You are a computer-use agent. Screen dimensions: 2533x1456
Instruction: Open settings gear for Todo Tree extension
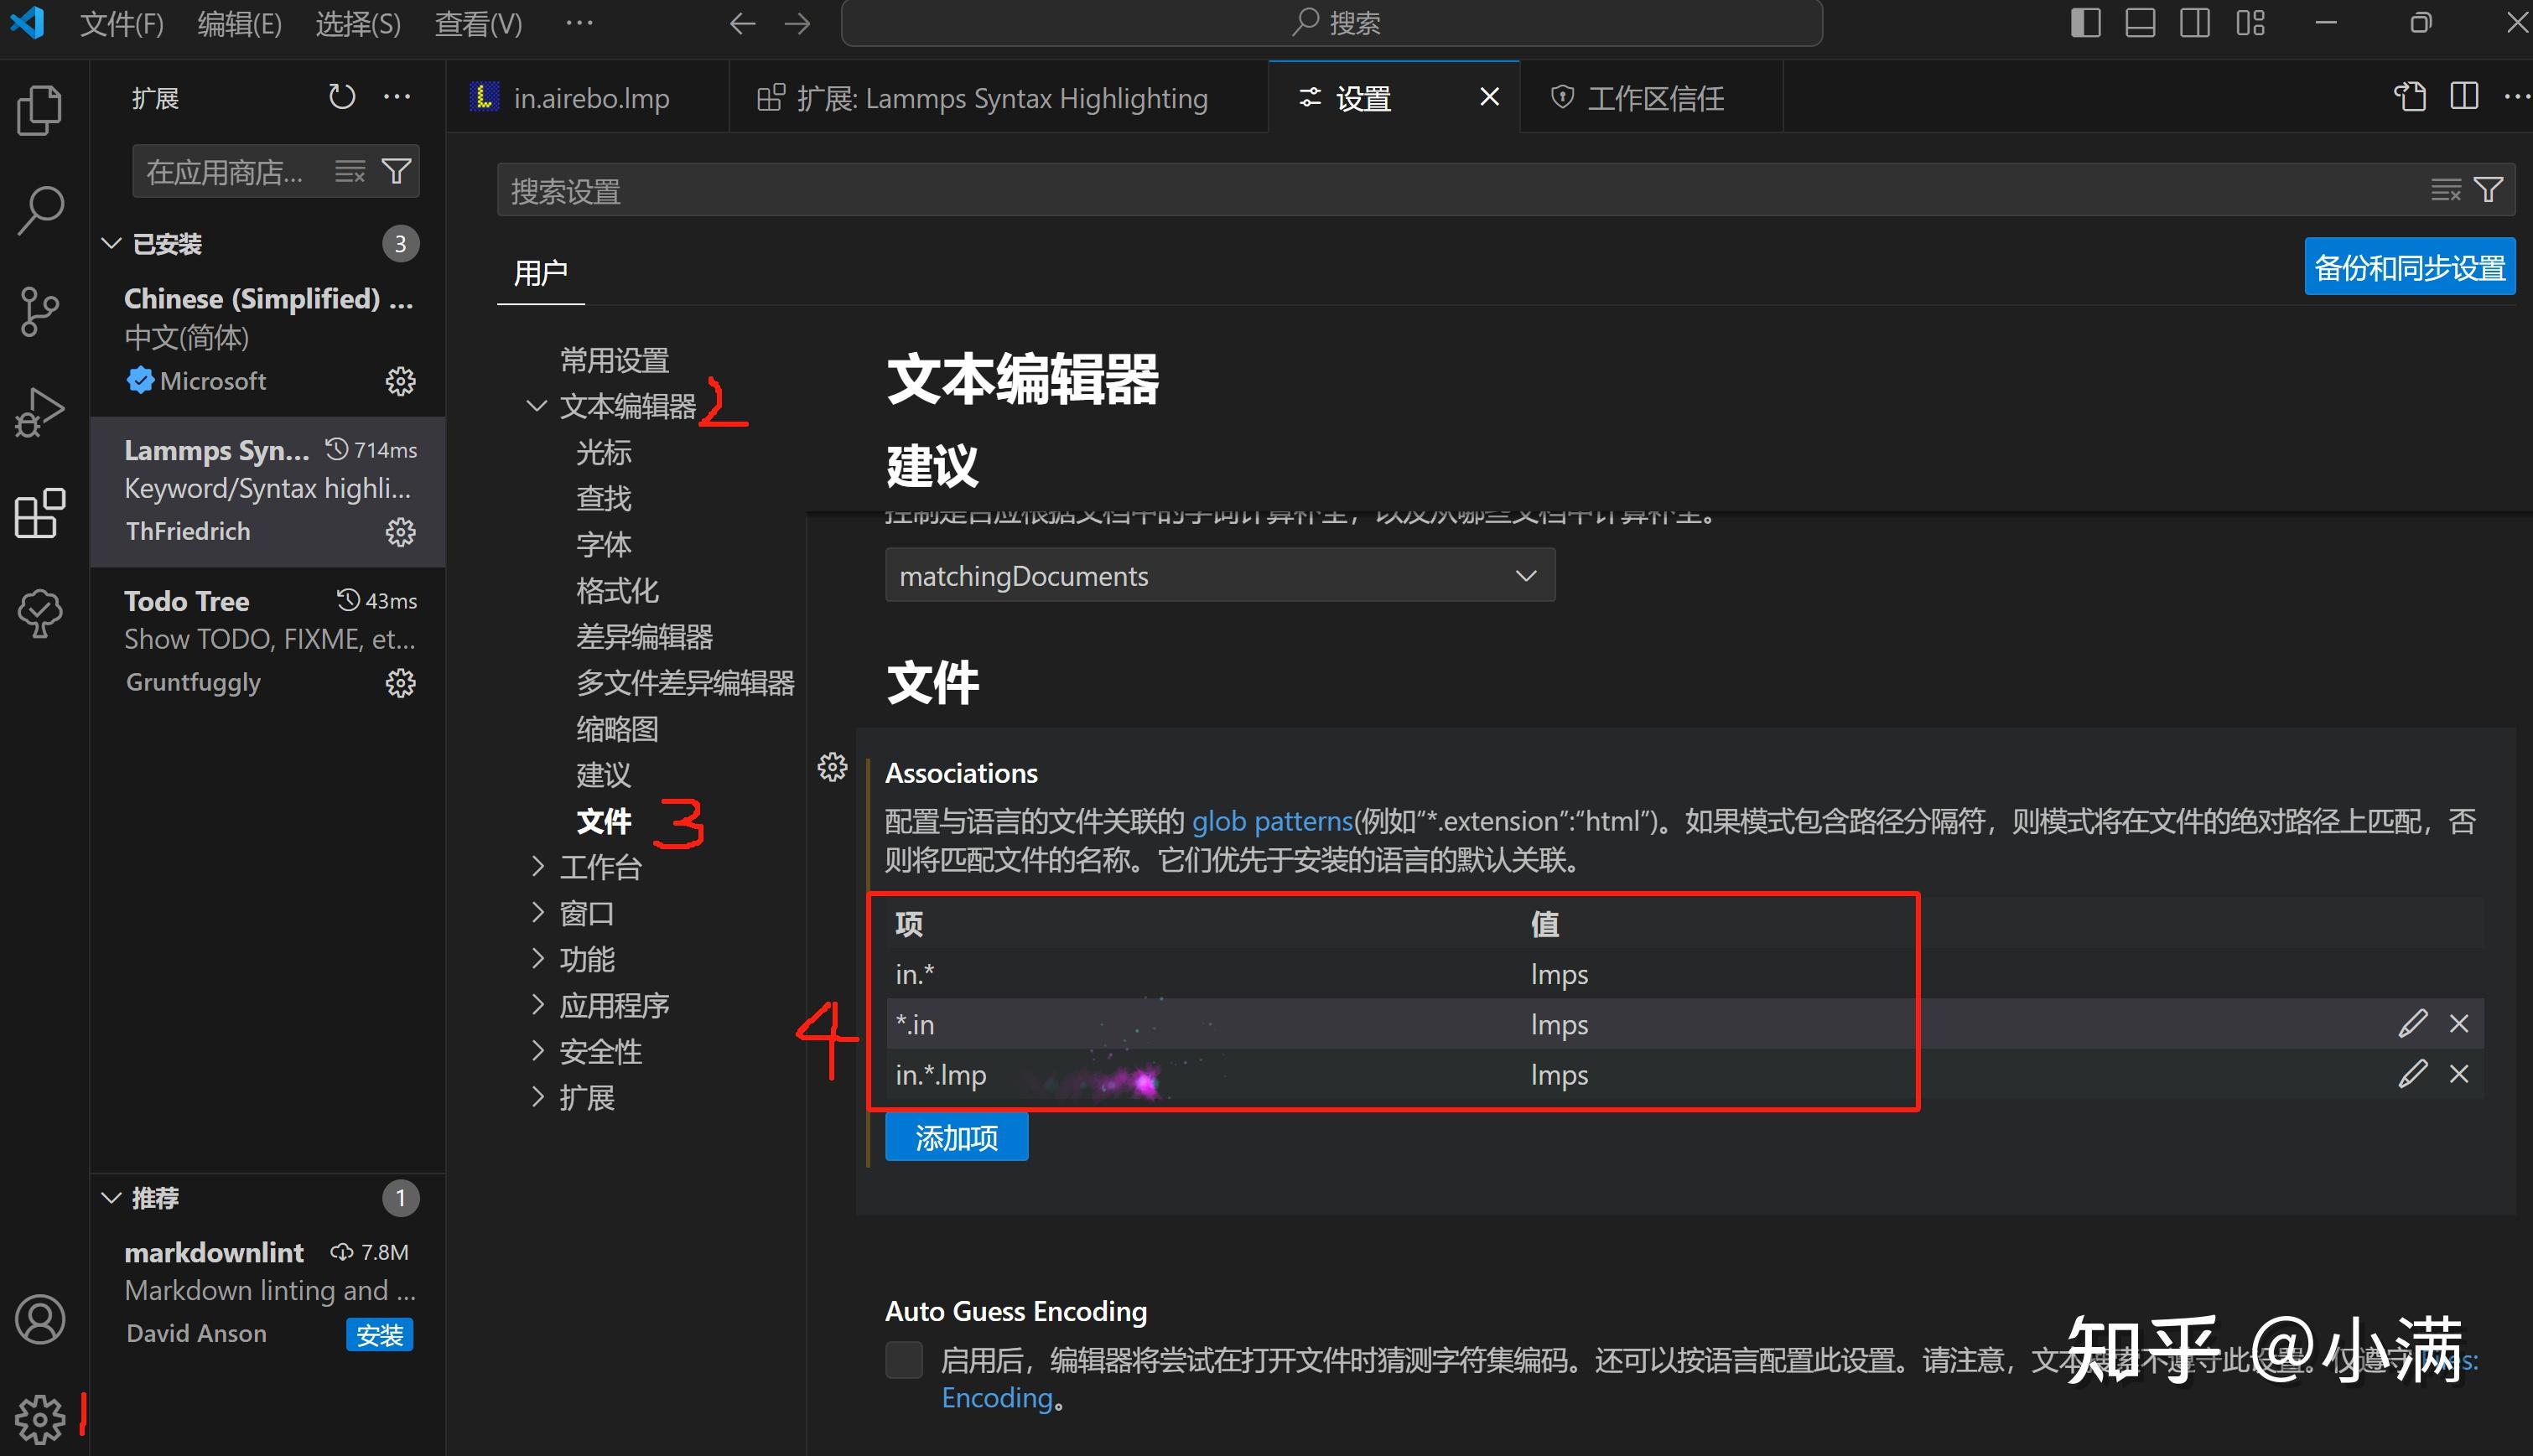[x=399, y=683]
